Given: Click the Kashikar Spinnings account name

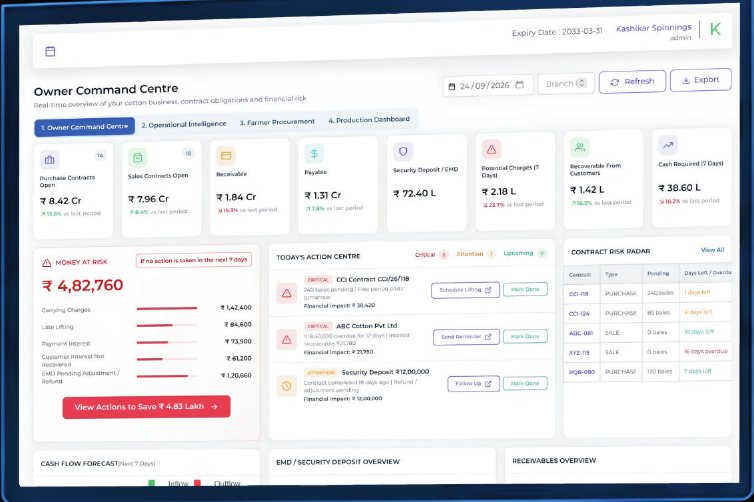Looking at the screenshot, I should 653,28.
